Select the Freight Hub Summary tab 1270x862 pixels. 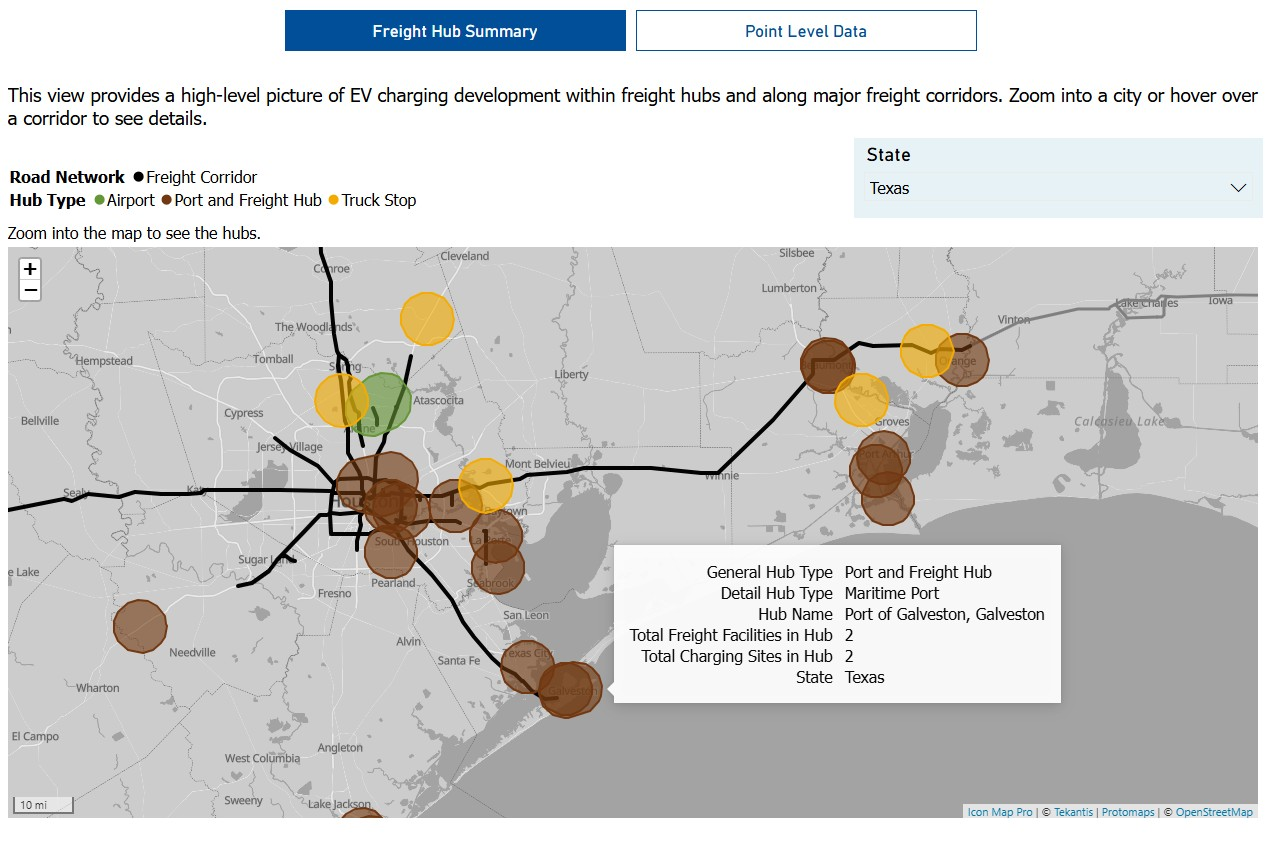(455, 31)
